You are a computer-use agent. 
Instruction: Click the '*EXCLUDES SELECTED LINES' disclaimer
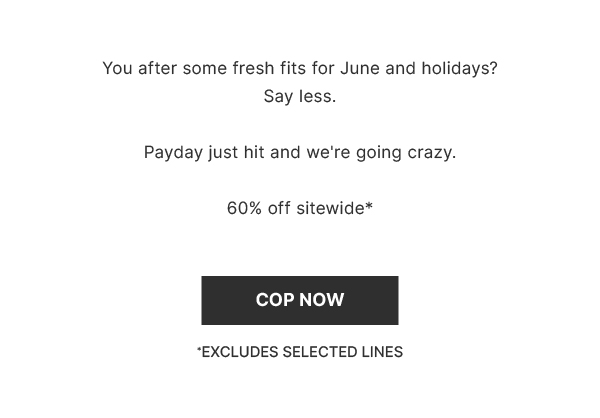[300, 352]
